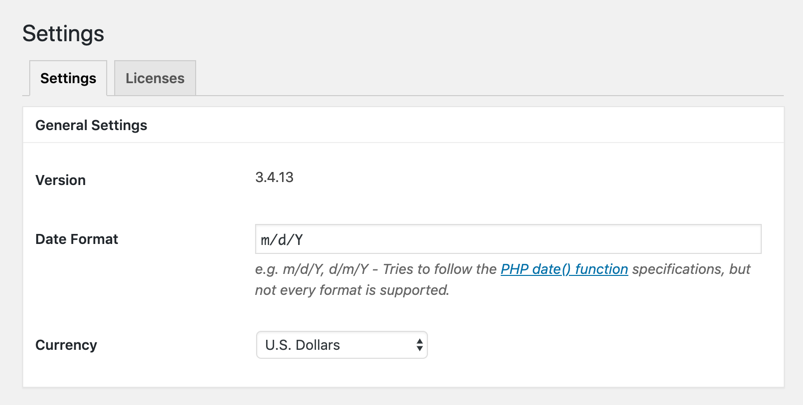Click the Settings page heading
The height and width of the screenshot is (405, 803).
[x=63, y=33]
